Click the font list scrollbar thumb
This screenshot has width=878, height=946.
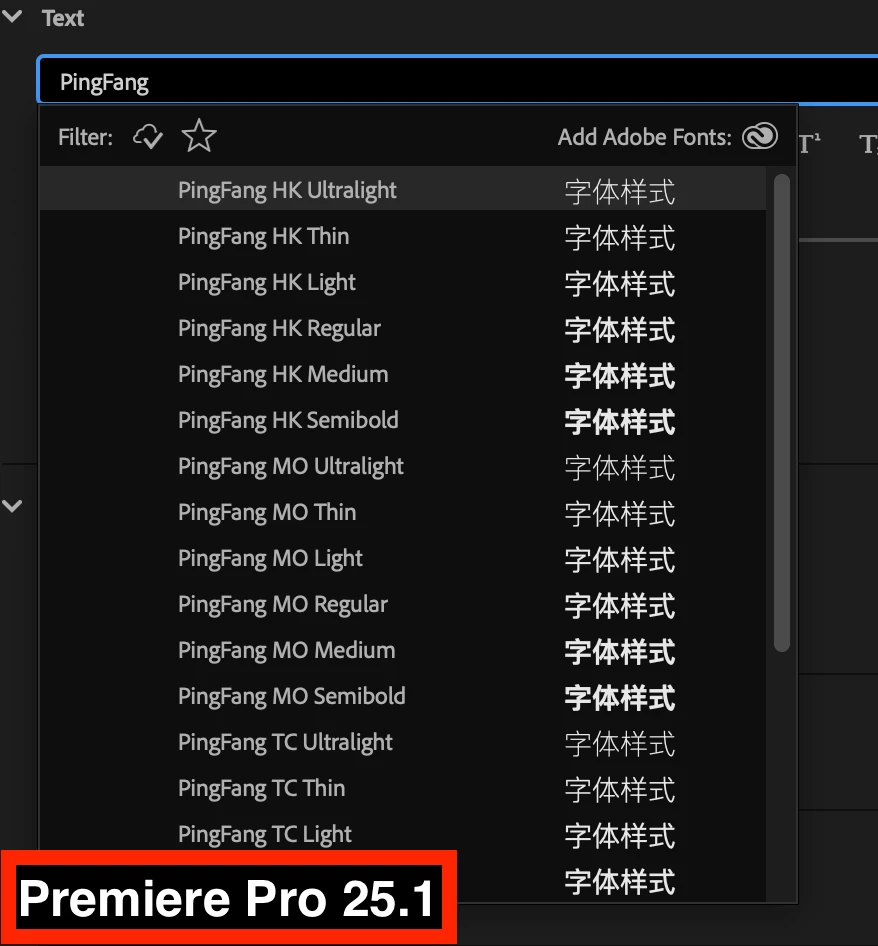coord(782,413)
